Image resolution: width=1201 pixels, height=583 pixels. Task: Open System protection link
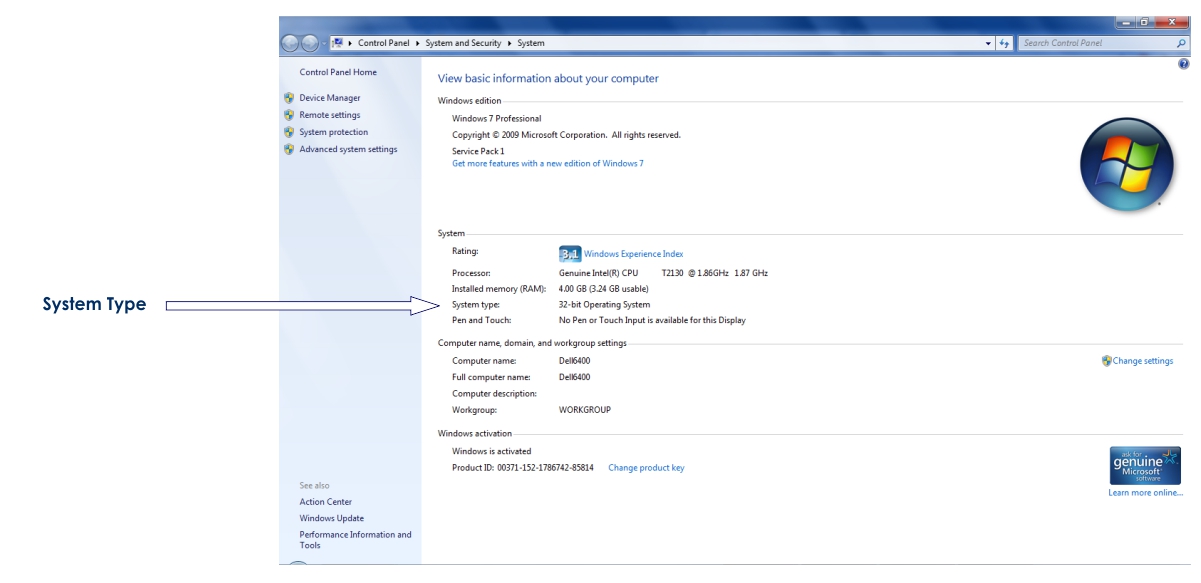pyautogui.click(x=334, y=132)
